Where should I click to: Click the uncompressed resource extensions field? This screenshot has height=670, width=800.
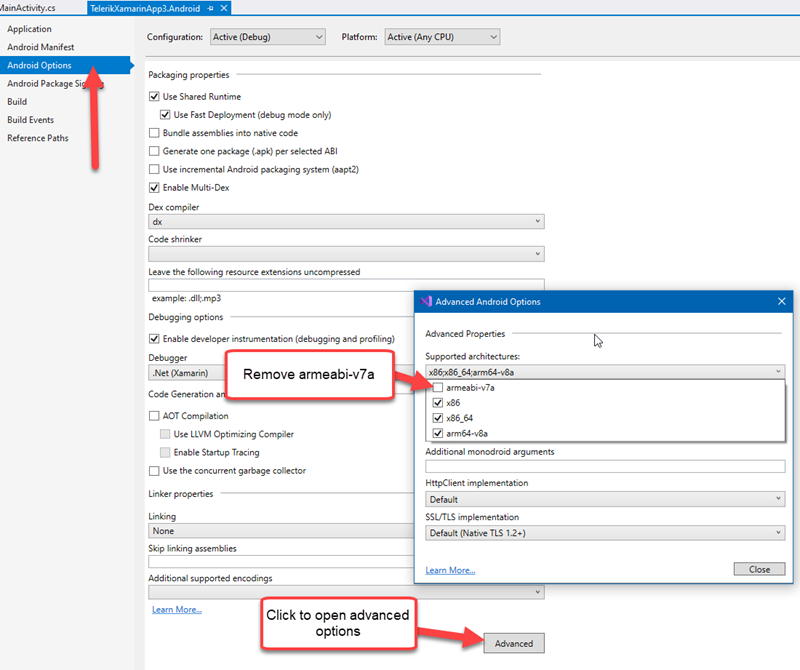coord(346,285)
